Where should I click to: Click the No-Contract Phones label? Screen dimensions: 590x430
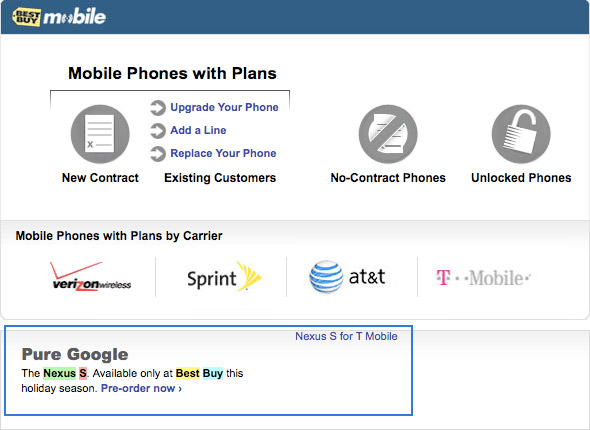point(388,178)
